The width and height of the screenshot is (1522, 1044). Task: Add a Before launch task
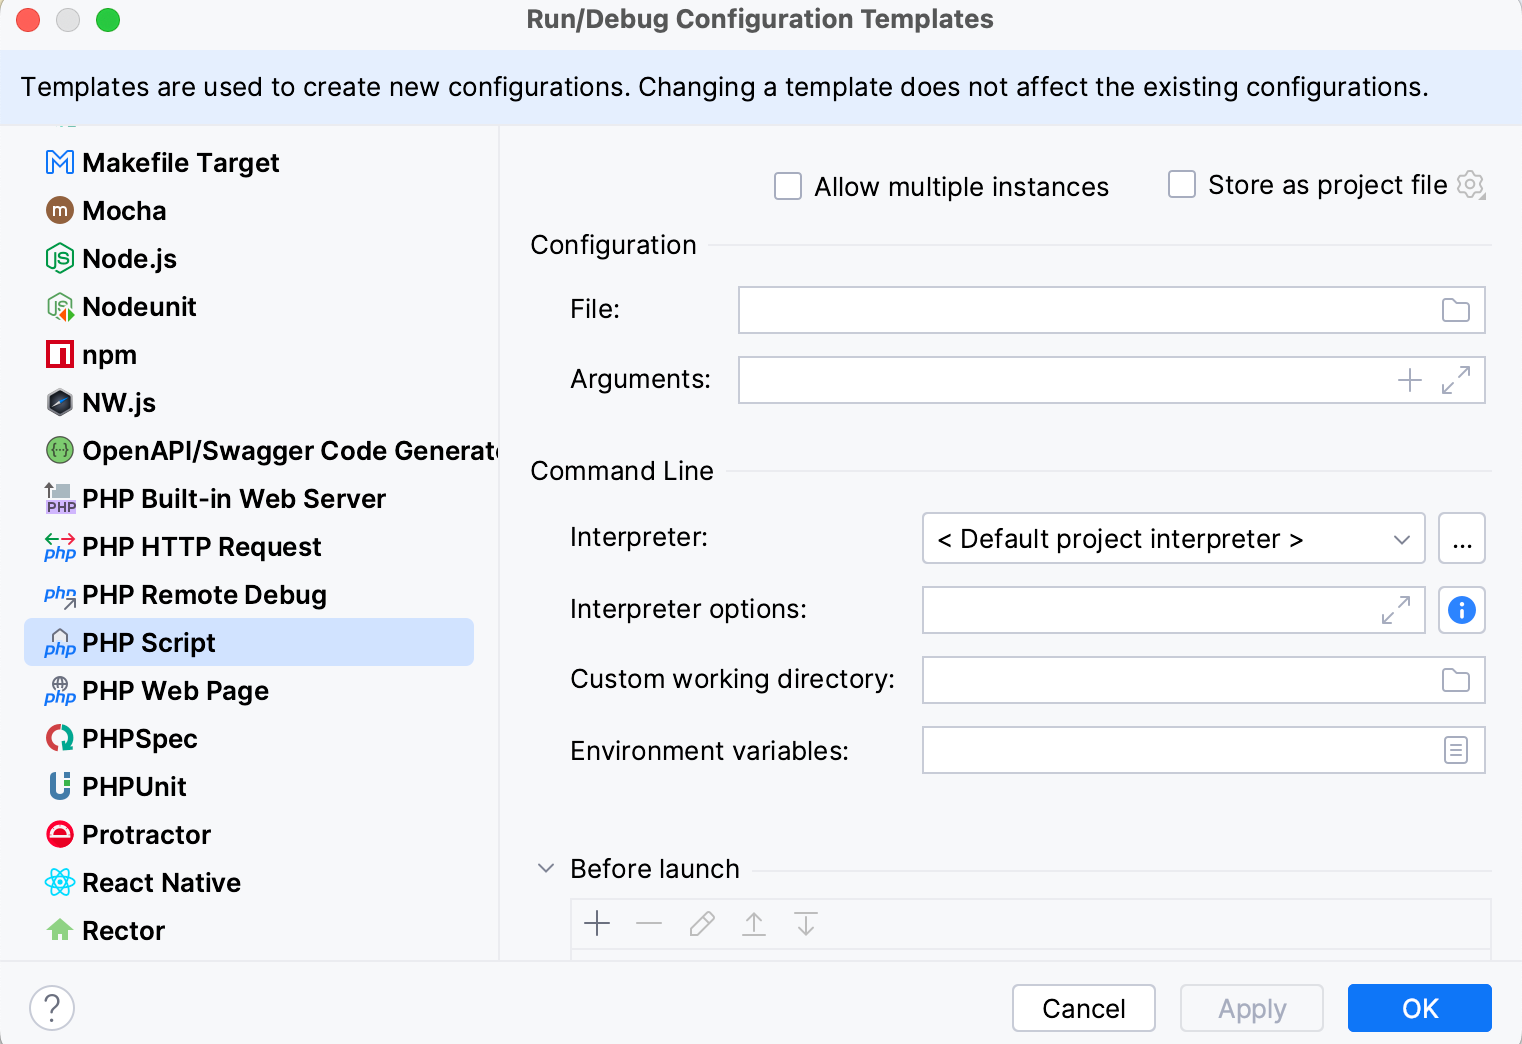(x=597, y=924)
